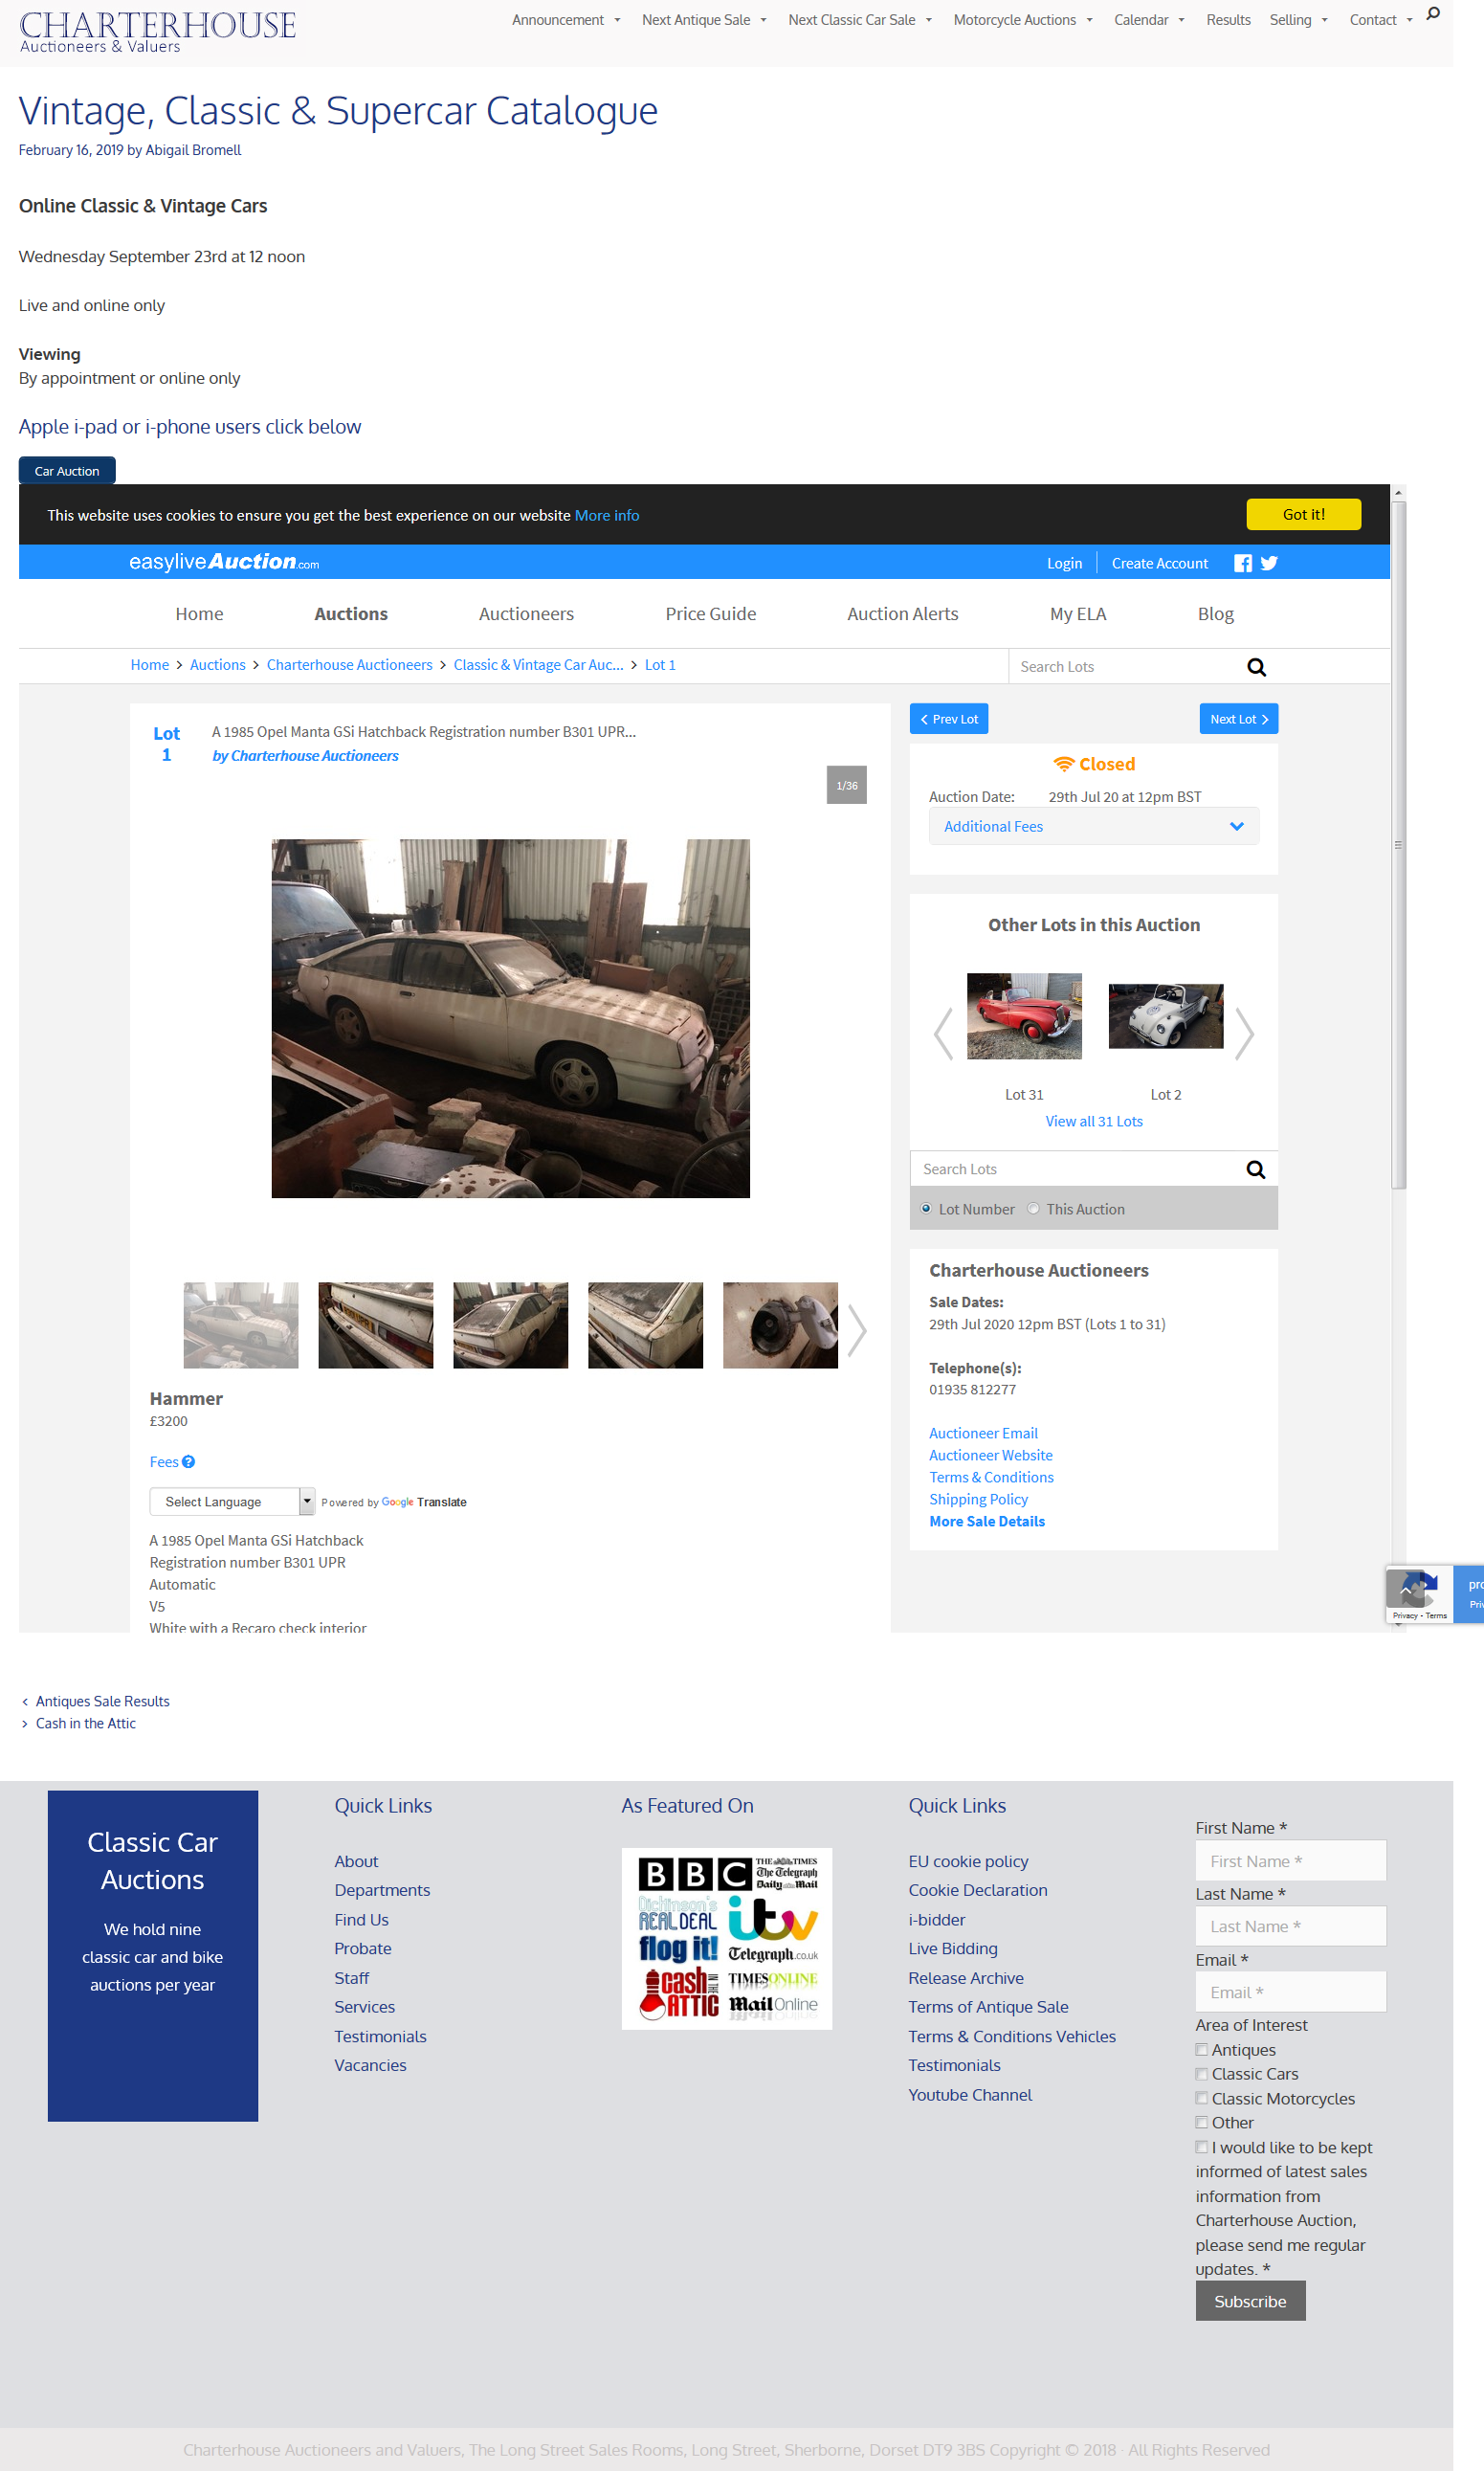Open the Select Language dropdown
1484x2471 pixels.
[232, 1501]
